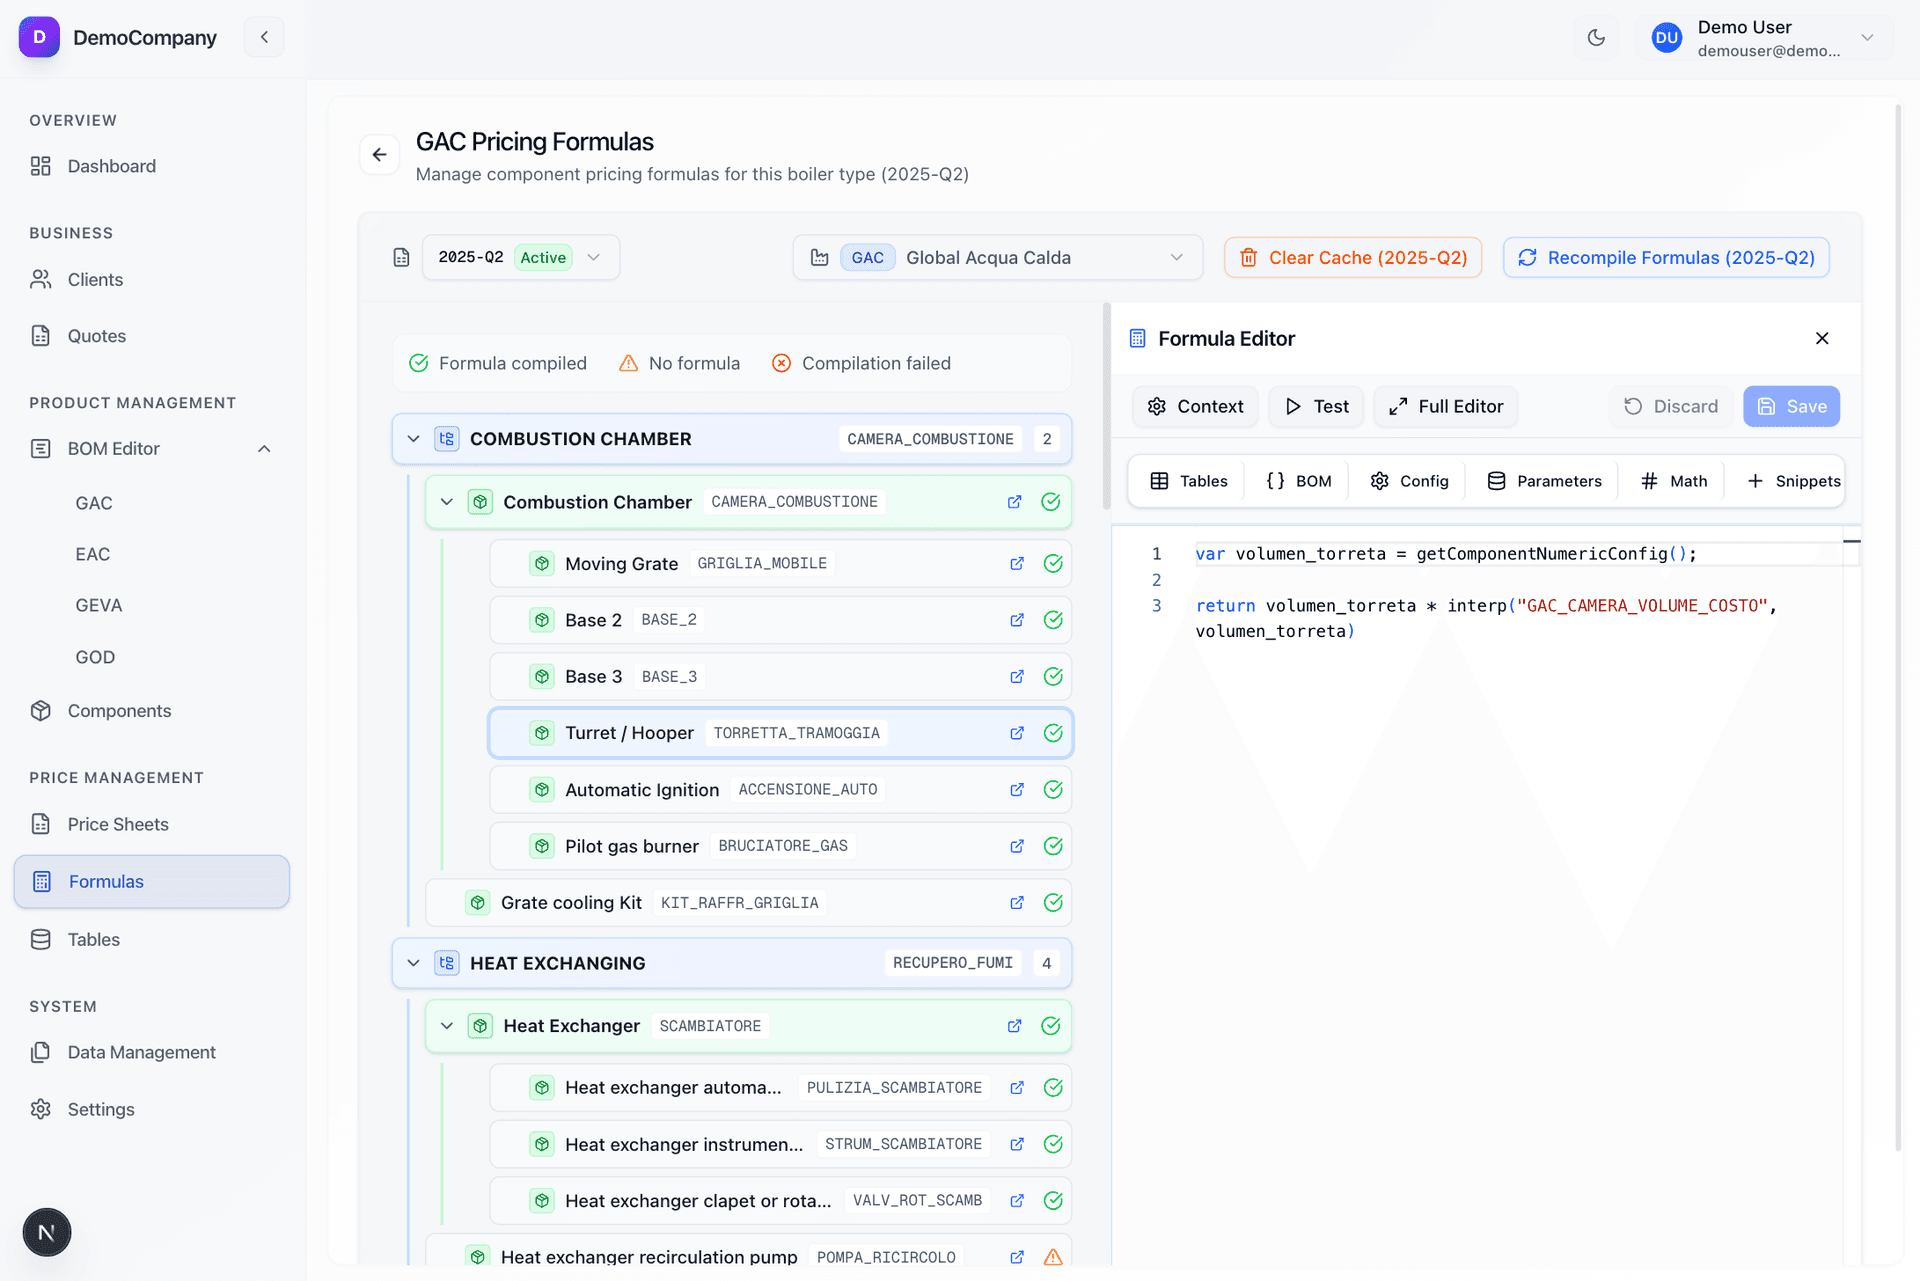Click the DemoCompany logo icon
Screen dimensions: 1920x1281
pos(39,37)
